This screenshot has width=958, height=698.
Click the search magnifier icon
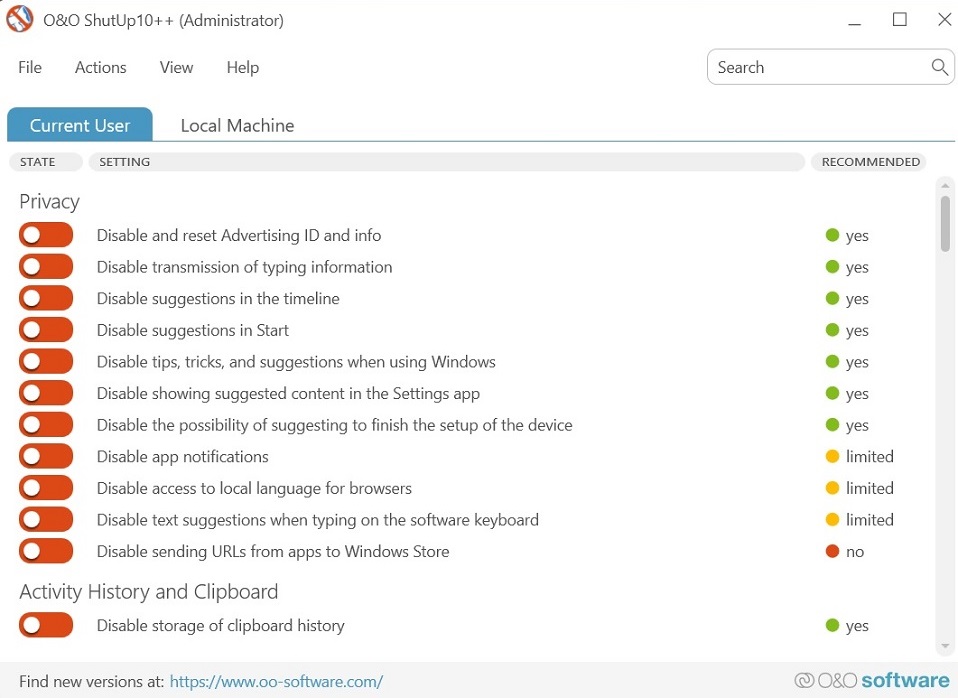(x=938, y=67)
